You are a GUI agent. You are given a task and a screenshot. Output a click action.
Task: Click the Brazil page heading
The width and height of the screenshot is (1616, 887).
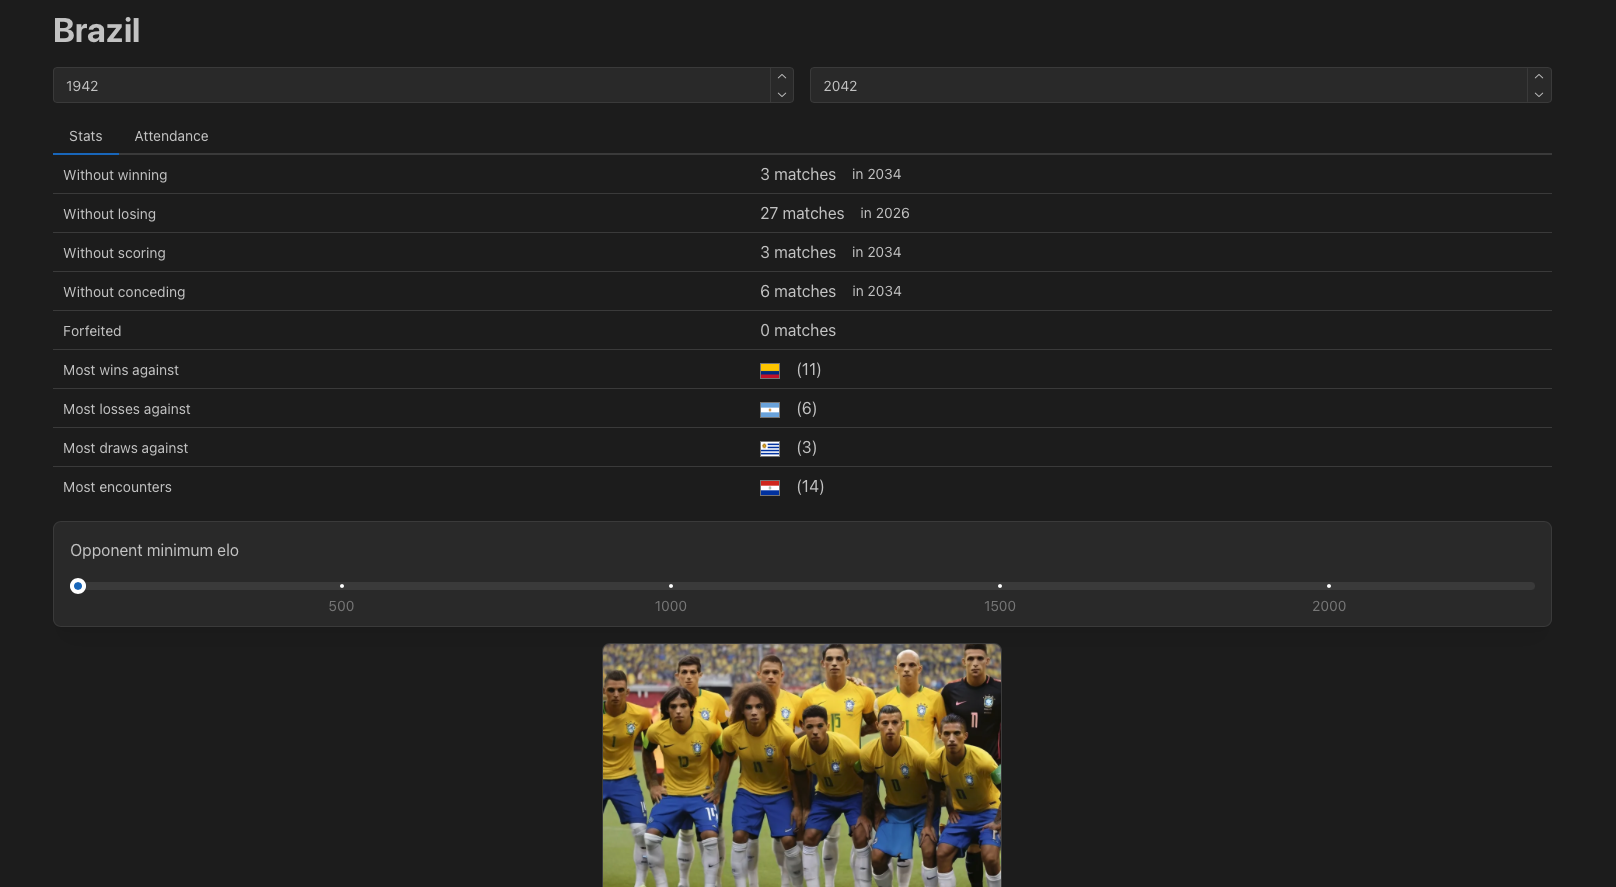pyautogui.click(x=97, y=31)
